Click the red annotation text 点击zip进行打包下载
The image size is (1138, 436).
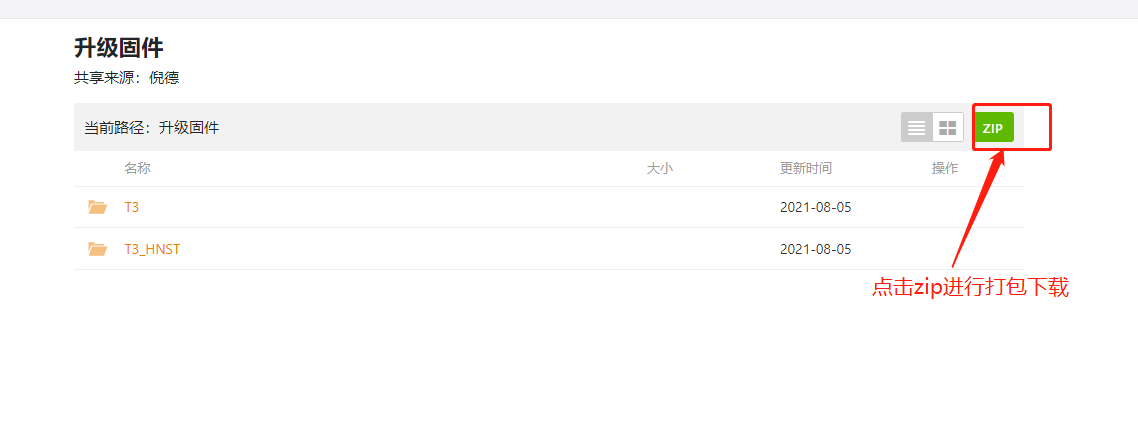(x=970, y=288)
